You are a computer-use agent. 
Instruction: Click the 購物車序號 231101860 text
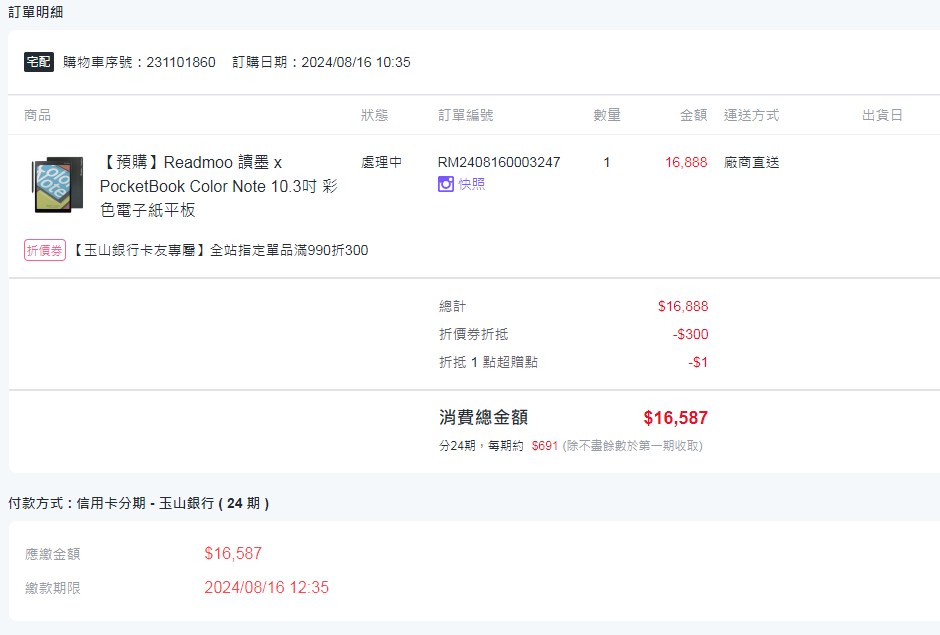(139, 62)
